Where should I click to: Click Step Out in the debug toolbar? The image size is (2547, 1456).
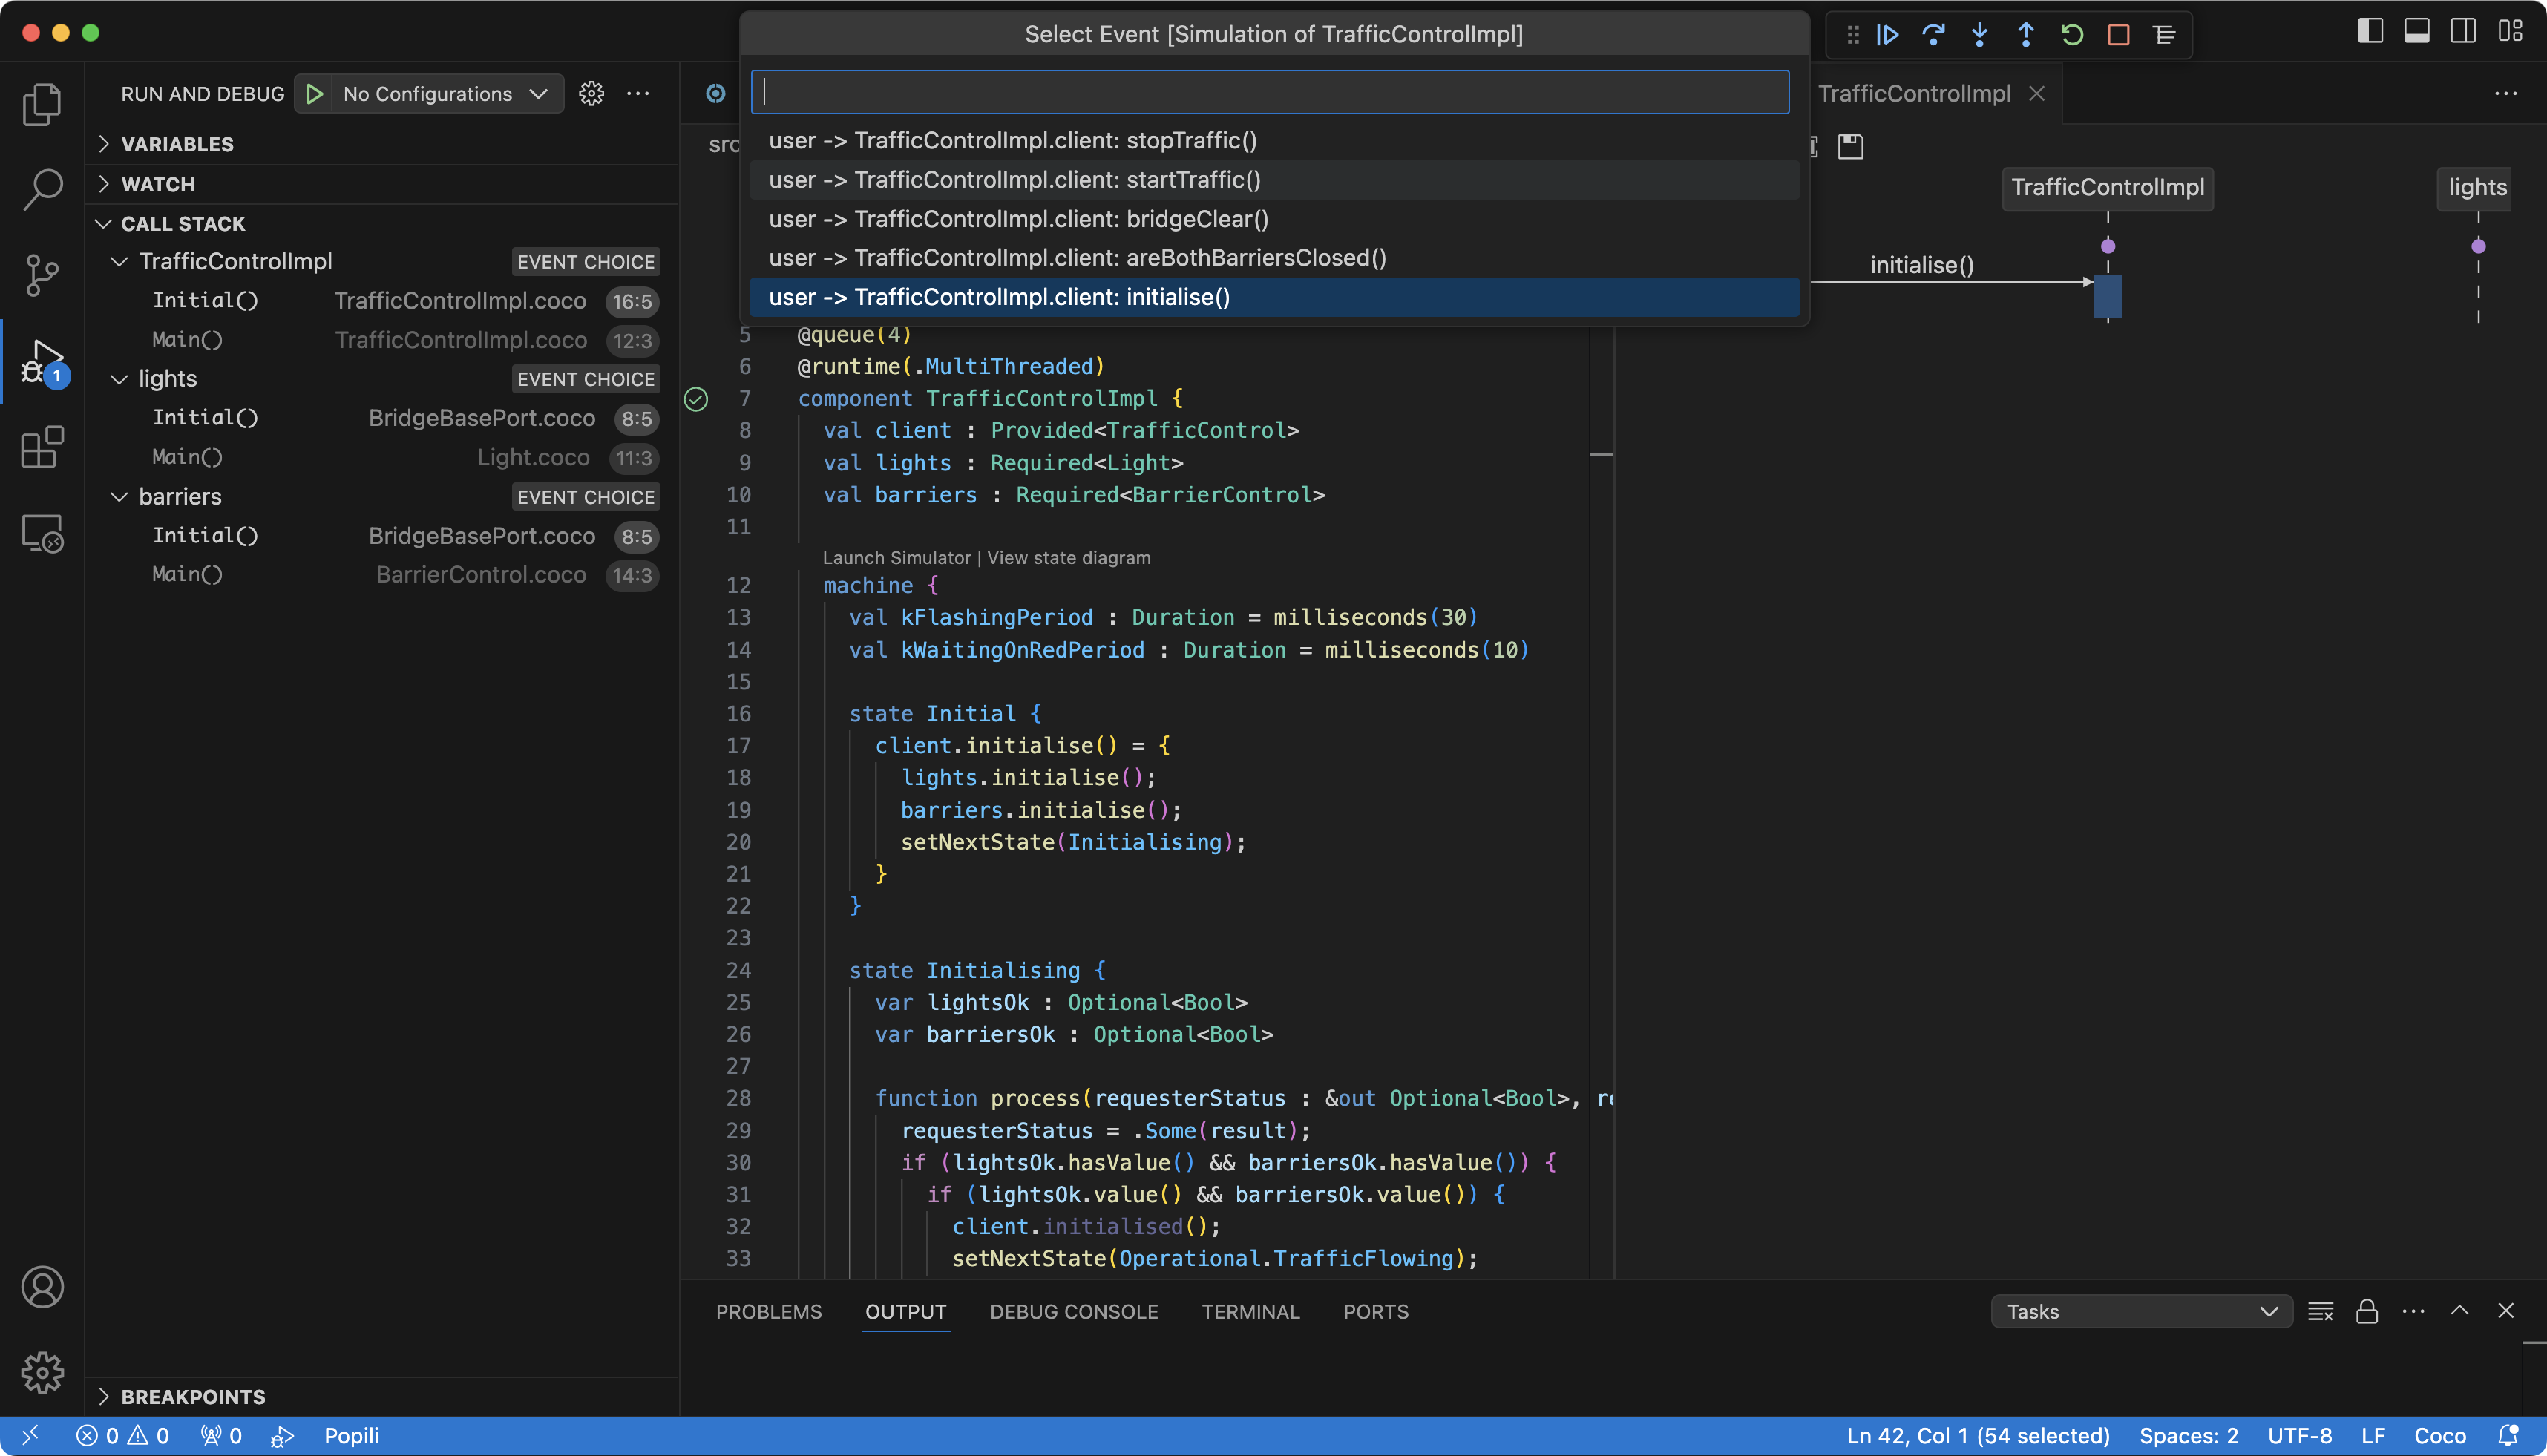coord(2025,35)
